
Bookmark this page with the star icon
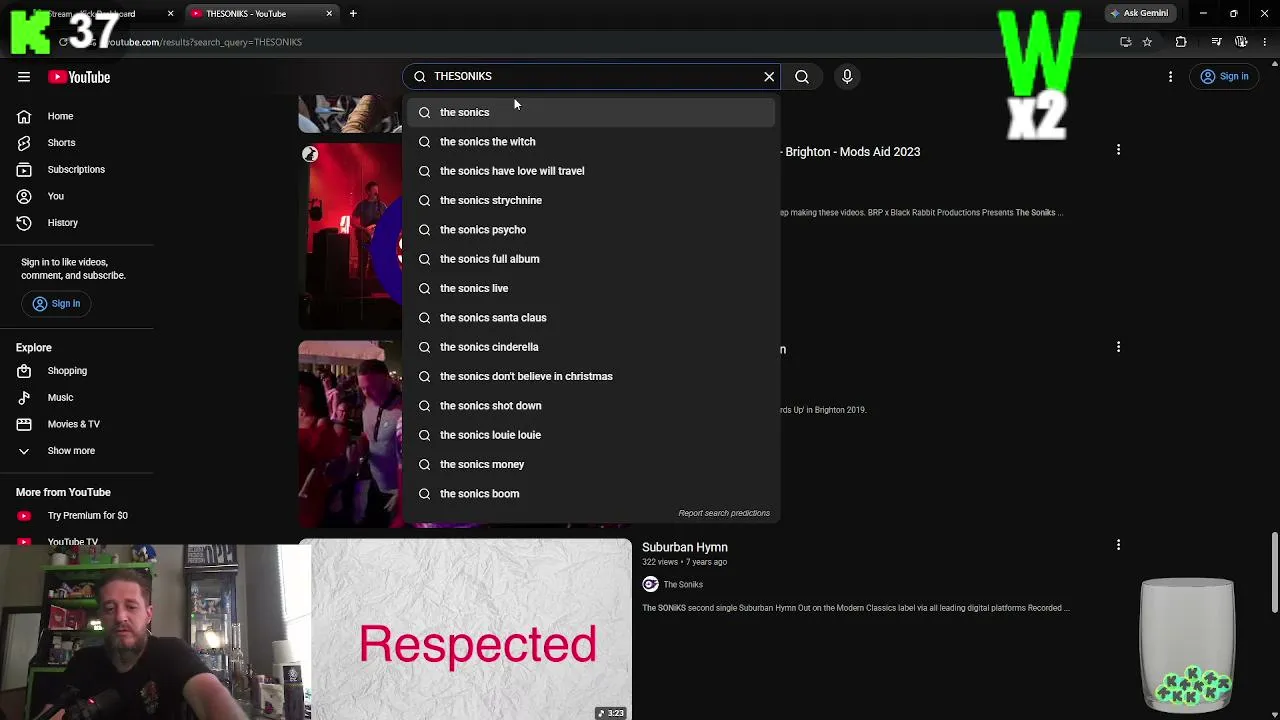click(1147, 42)
